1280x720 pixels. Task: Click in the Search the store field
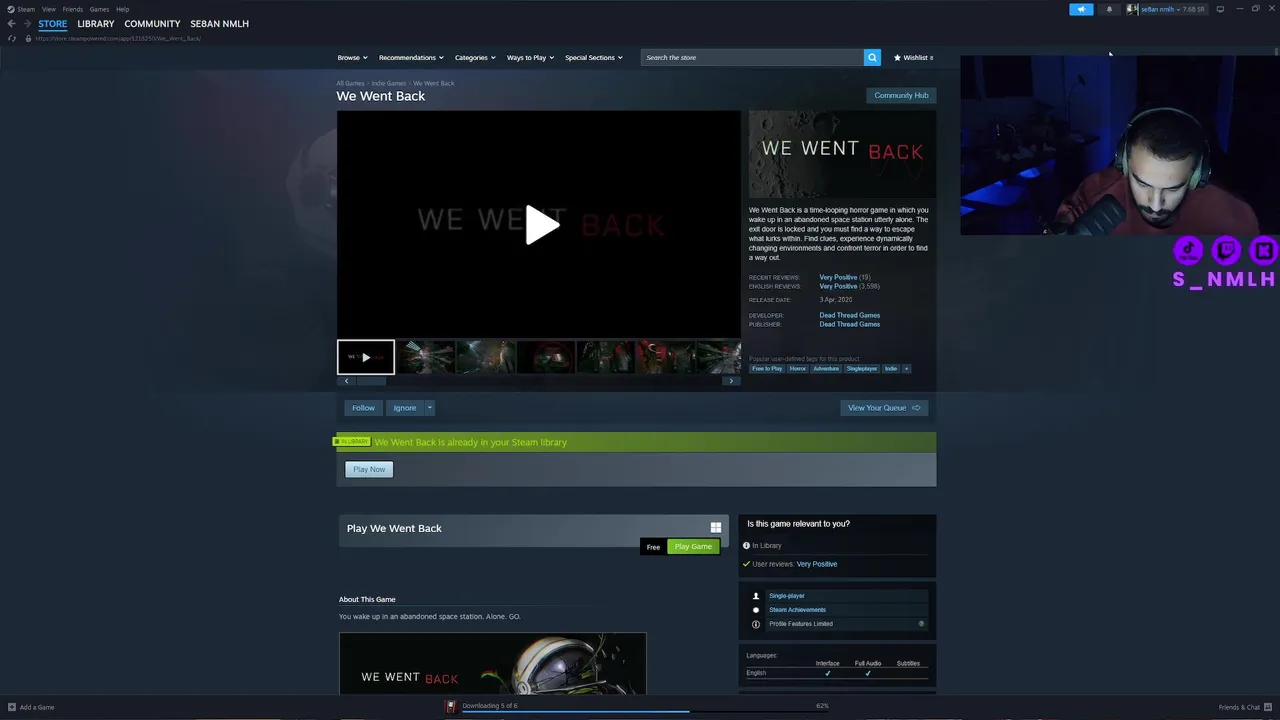pyautogui.click(x=752, y=58)
